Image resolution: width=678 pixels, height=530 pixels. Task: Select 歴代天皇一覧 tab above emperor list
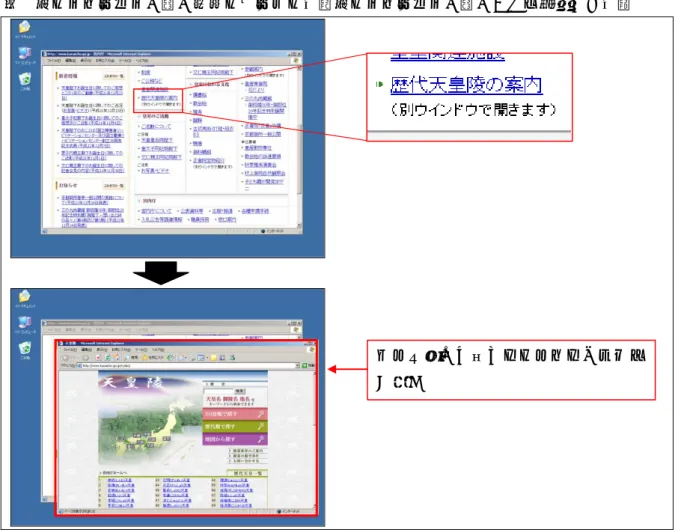(x=247, y=473)
